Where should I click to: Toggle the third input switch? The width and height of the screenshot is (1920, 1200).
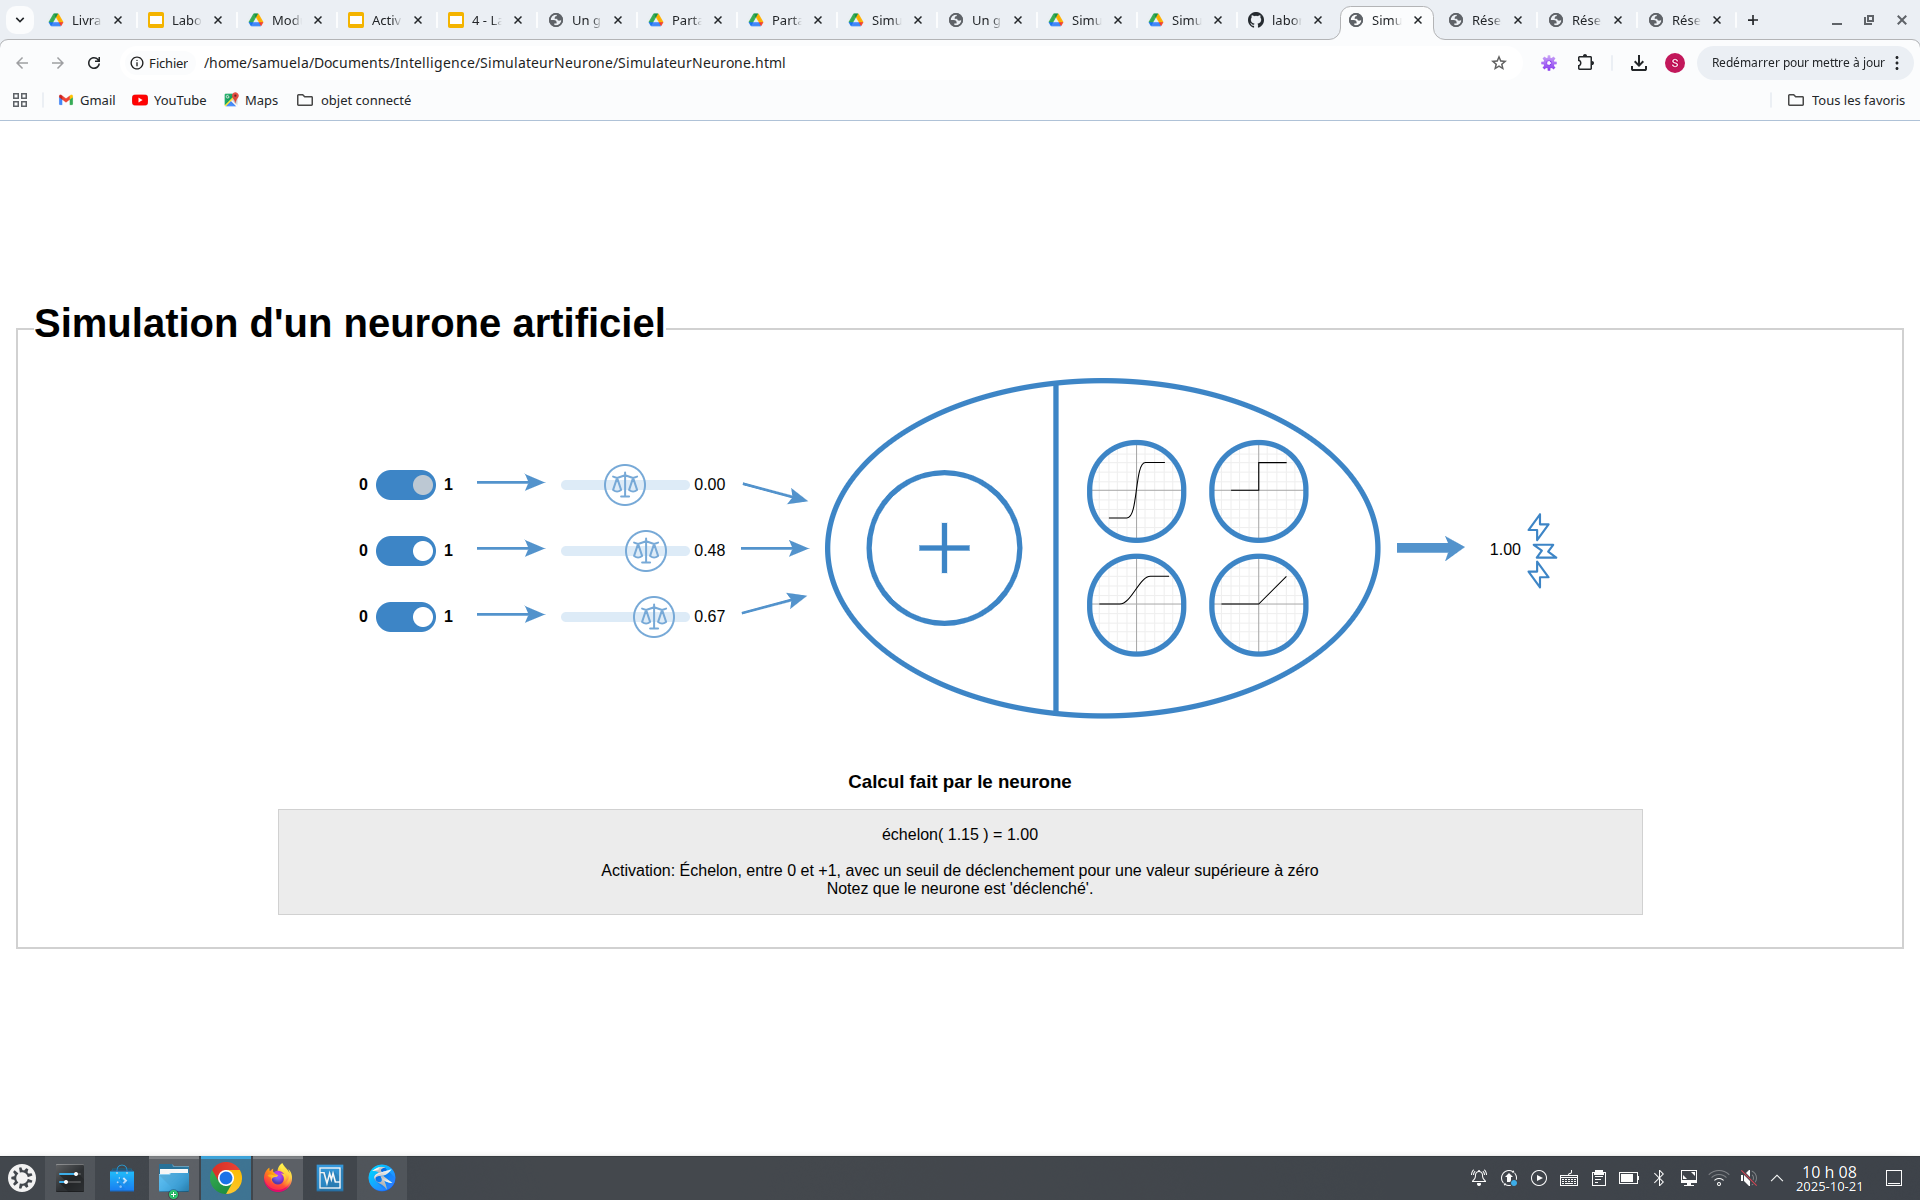(x=406, y=617)
